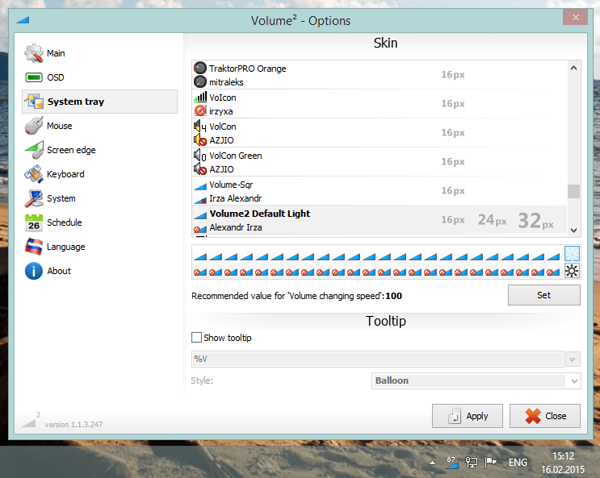Select the VoIcon irzyxa skin row
The height and width of the screenshot is (478, 600).
pyautogui.click(x=379, y=104)
